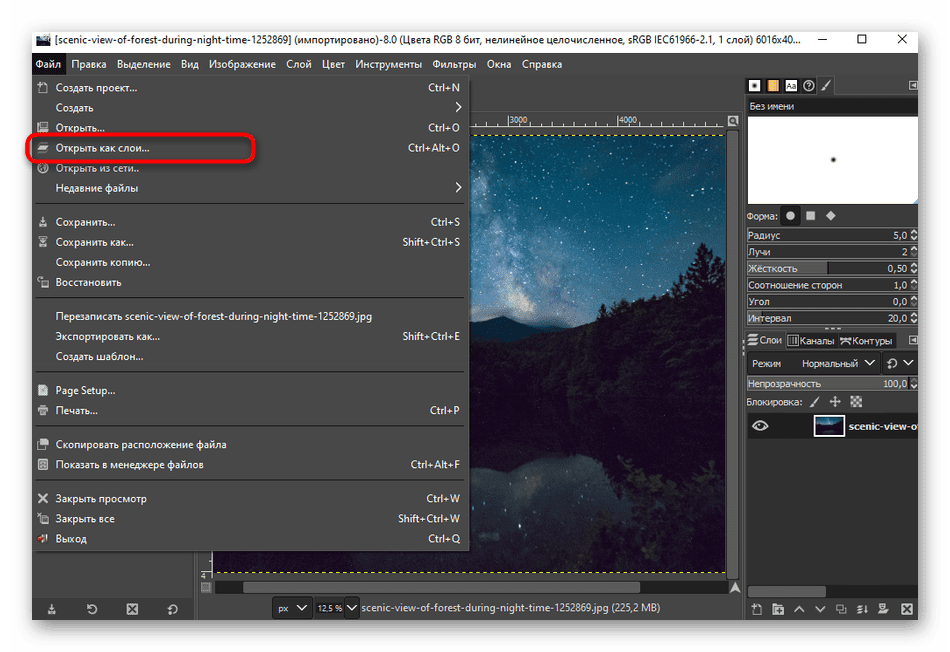The height and width of the screenshot is (652, 950).
Task: Adjust the Радиус spinner arrows
Action: pyautogui.click(x=914, y=235)
